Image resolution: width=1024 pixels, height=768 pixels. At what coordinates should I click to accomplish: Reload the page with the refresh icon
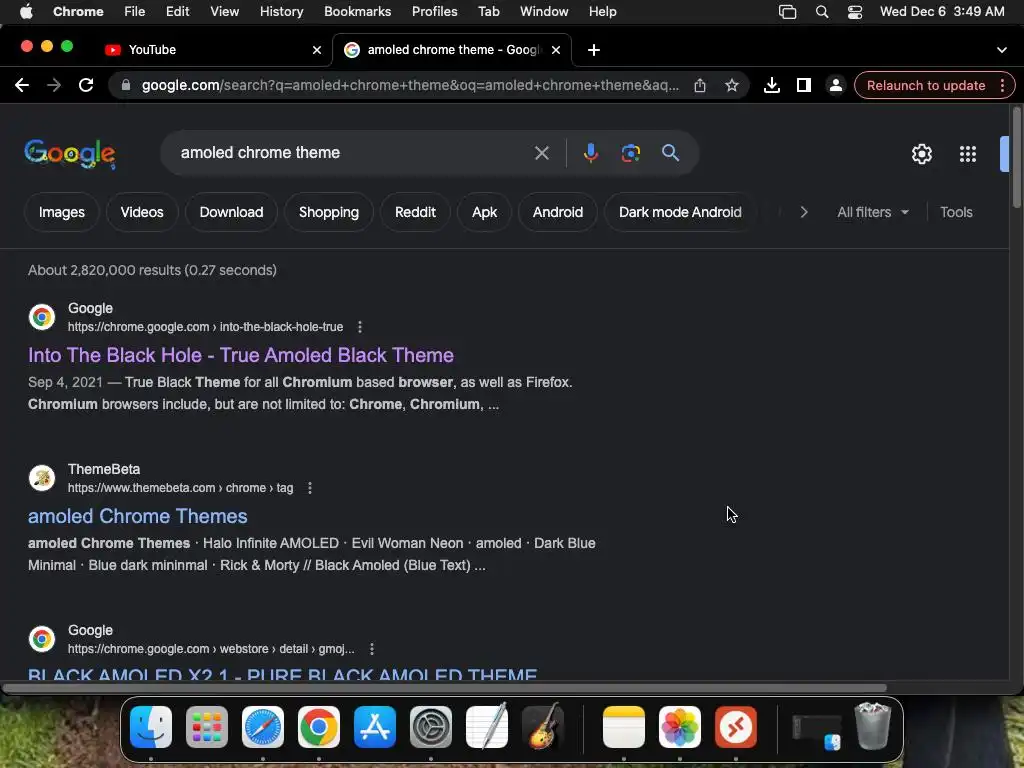tap(86, 85)
